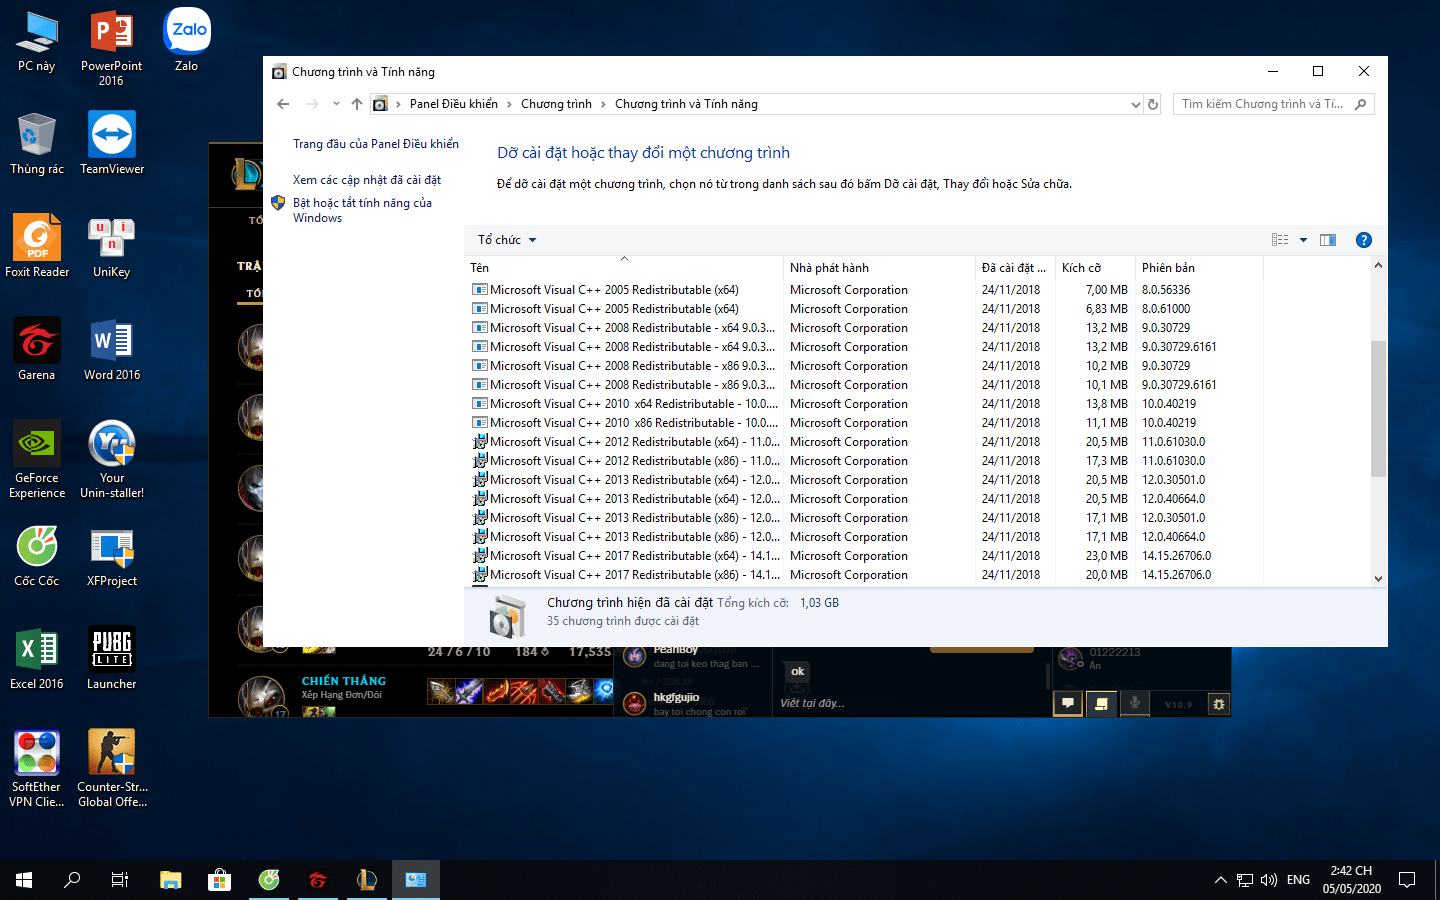
Task: Open UniKey desktop shortcut
Action: pos(112,247)
